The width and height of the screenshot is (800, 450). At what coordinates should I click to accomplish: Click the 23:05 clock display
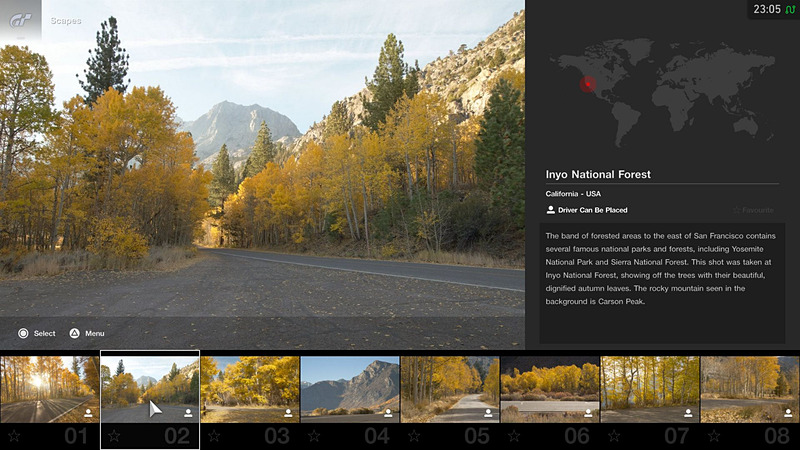tap(767, 9)
